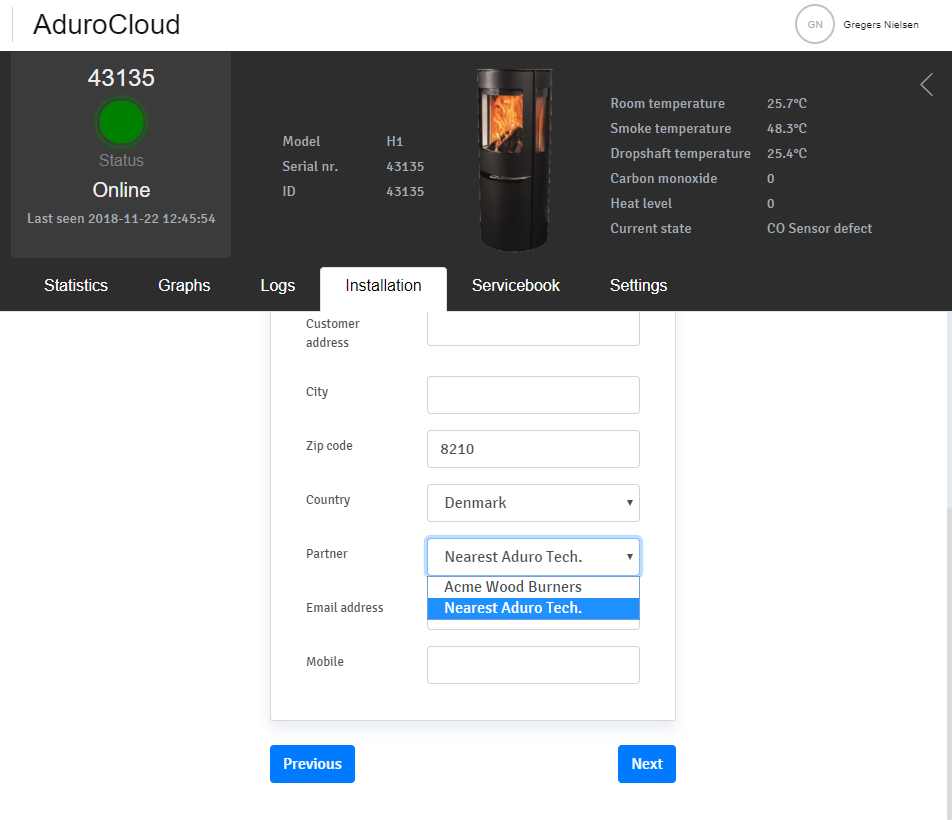The image size is (952, 820).
Task: Collapse the stove header with the chevron arrow
Action: 926,85
